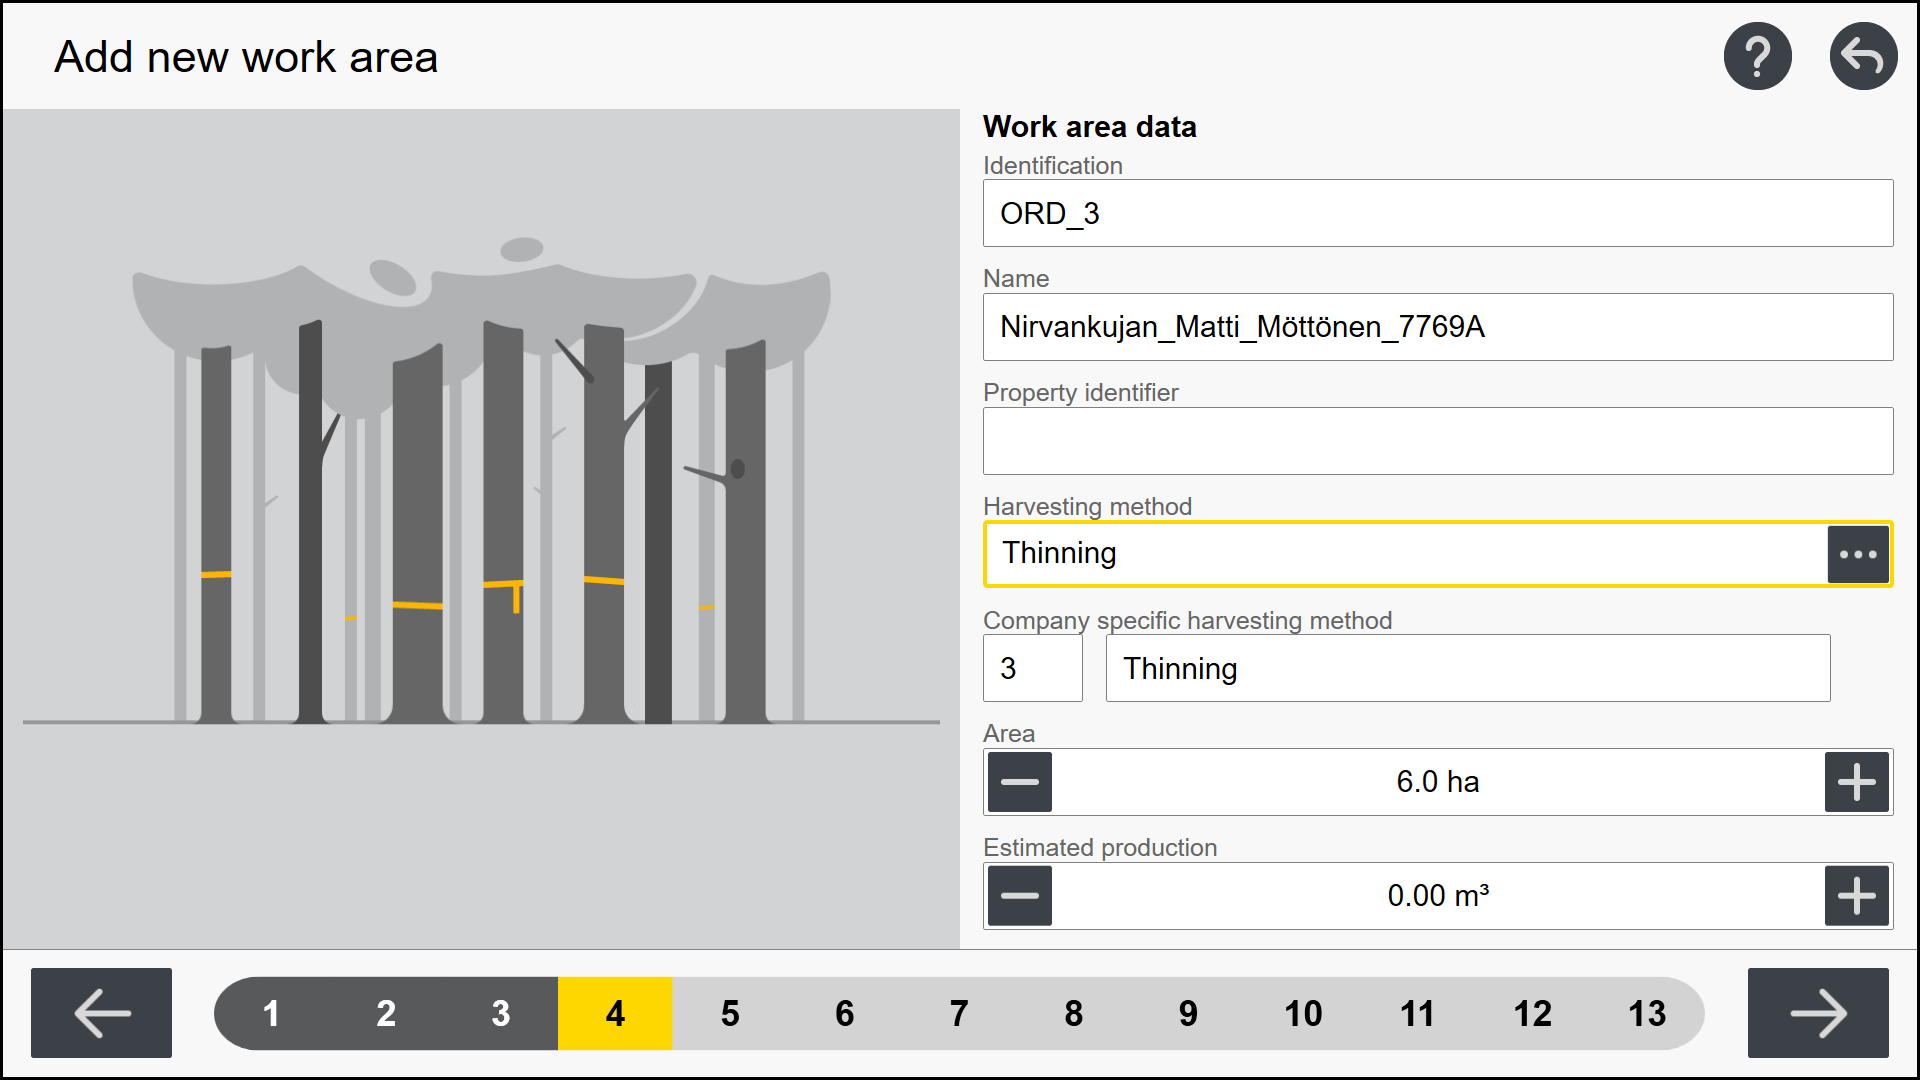This screenshot has width=1920, height=1080.
Task: Increase Estimated production with plus icon
Action: coord(1857,896)
